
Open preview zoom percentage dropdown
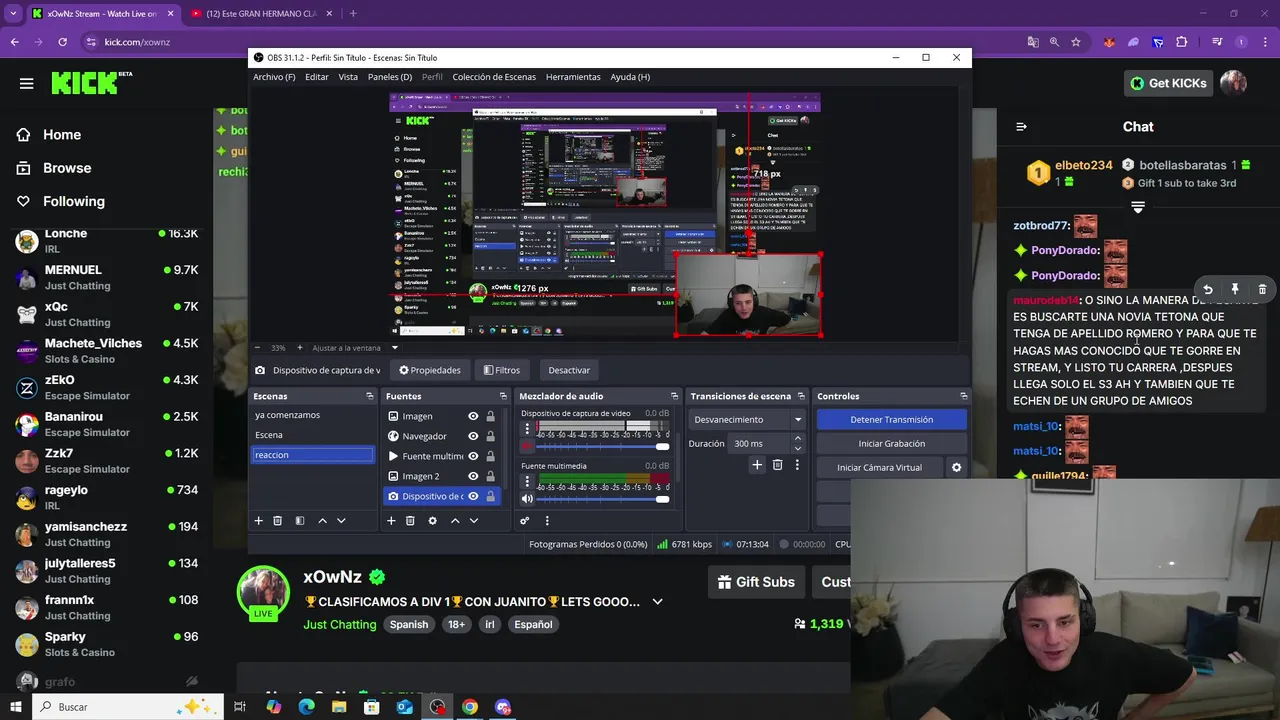click(279, 348)
